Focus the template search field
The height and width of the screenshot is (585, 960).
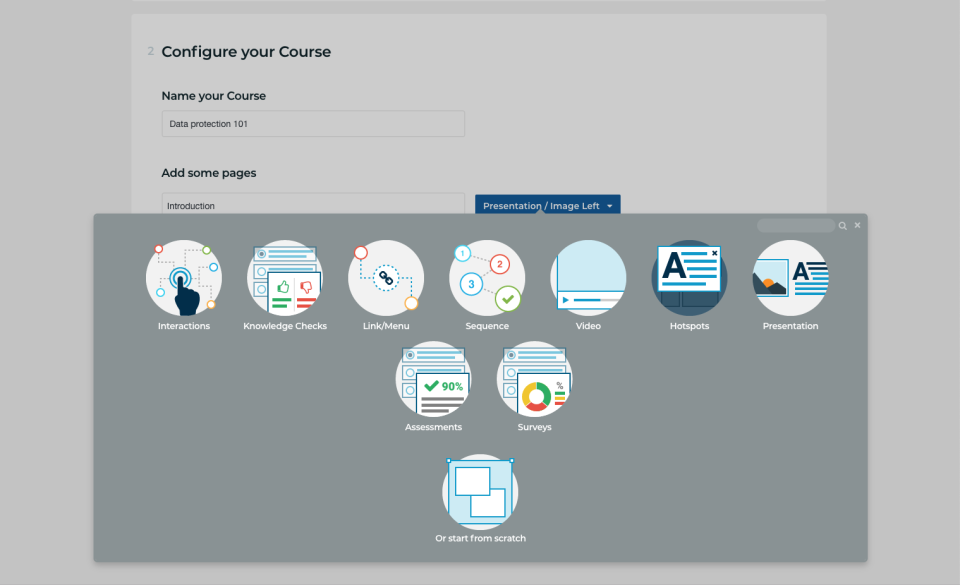796,226
